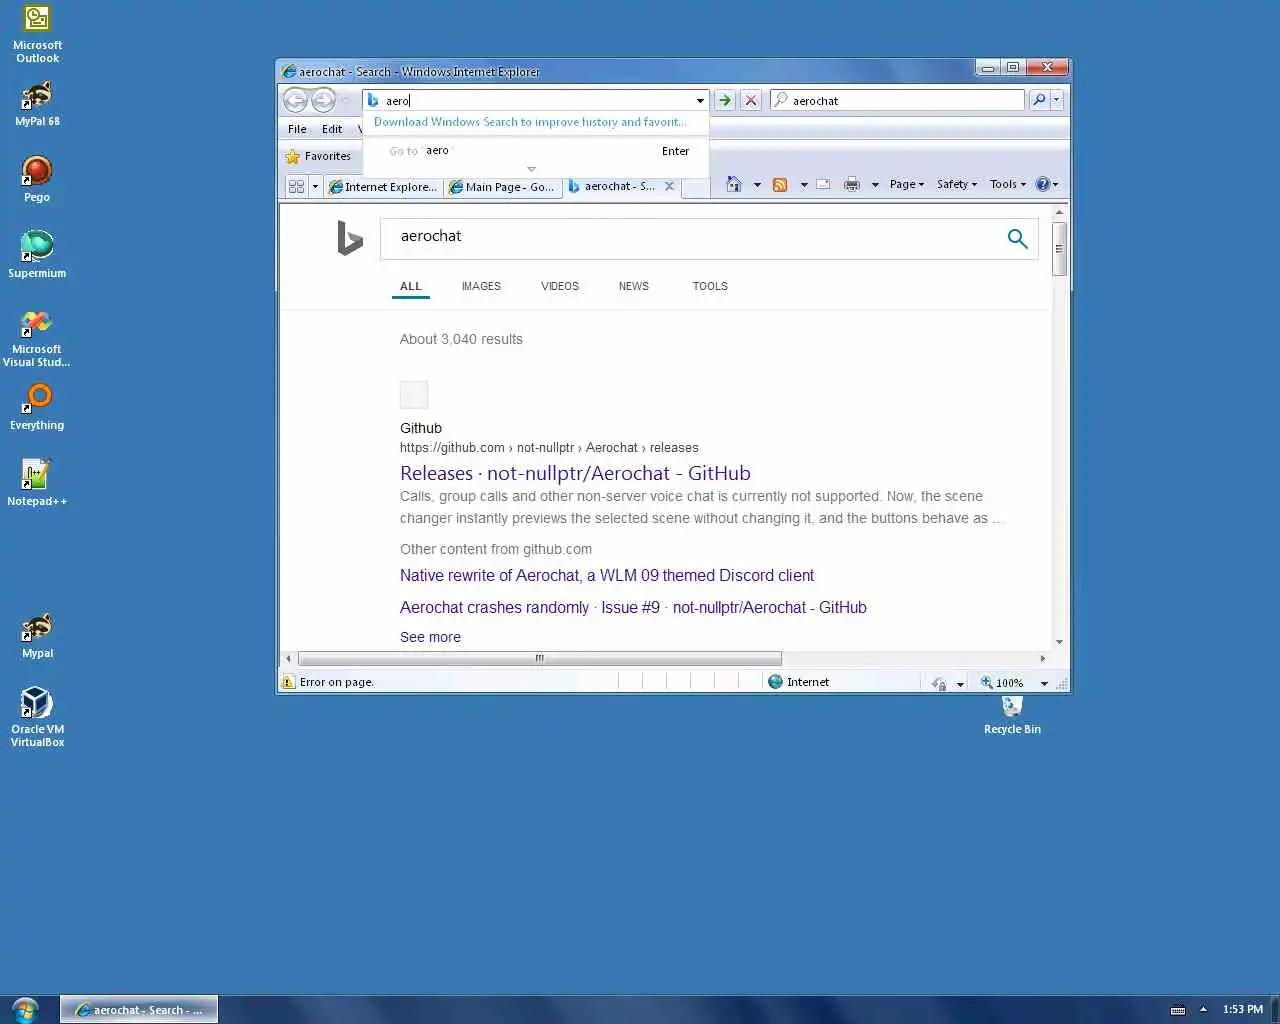Open the tab list dropdown arrow
Screen dimensions: 1280x1024
pyautogui.click(x=315, y=186)
